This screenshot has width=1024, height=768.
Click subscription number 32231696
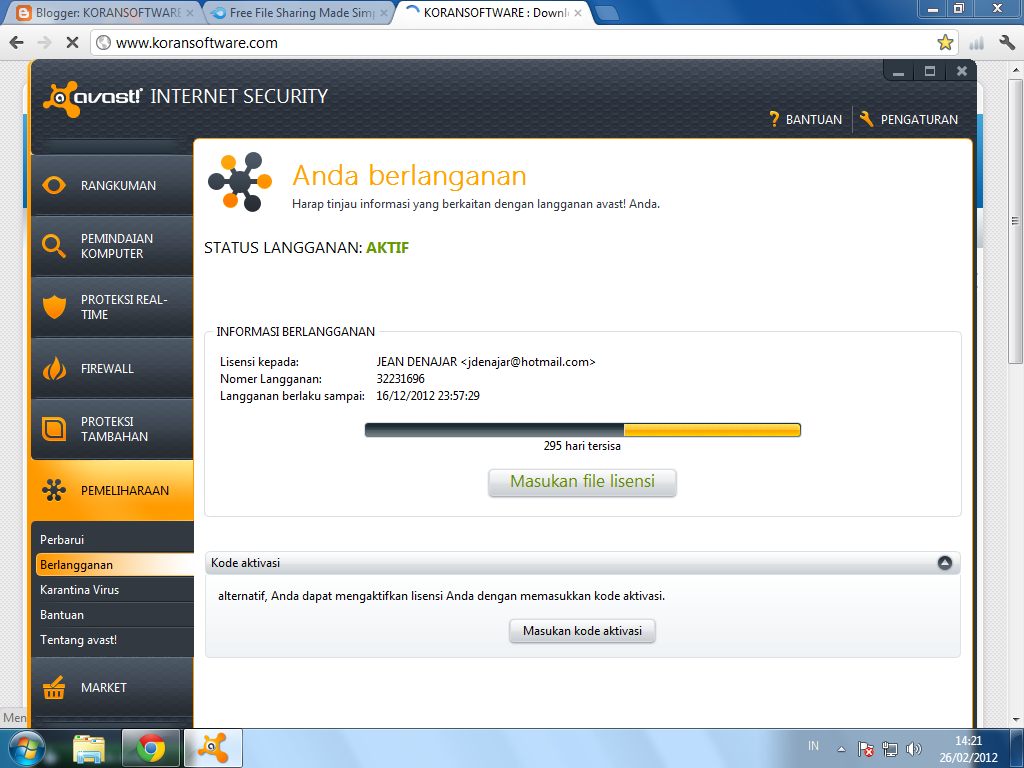click(x=400, y=379)
